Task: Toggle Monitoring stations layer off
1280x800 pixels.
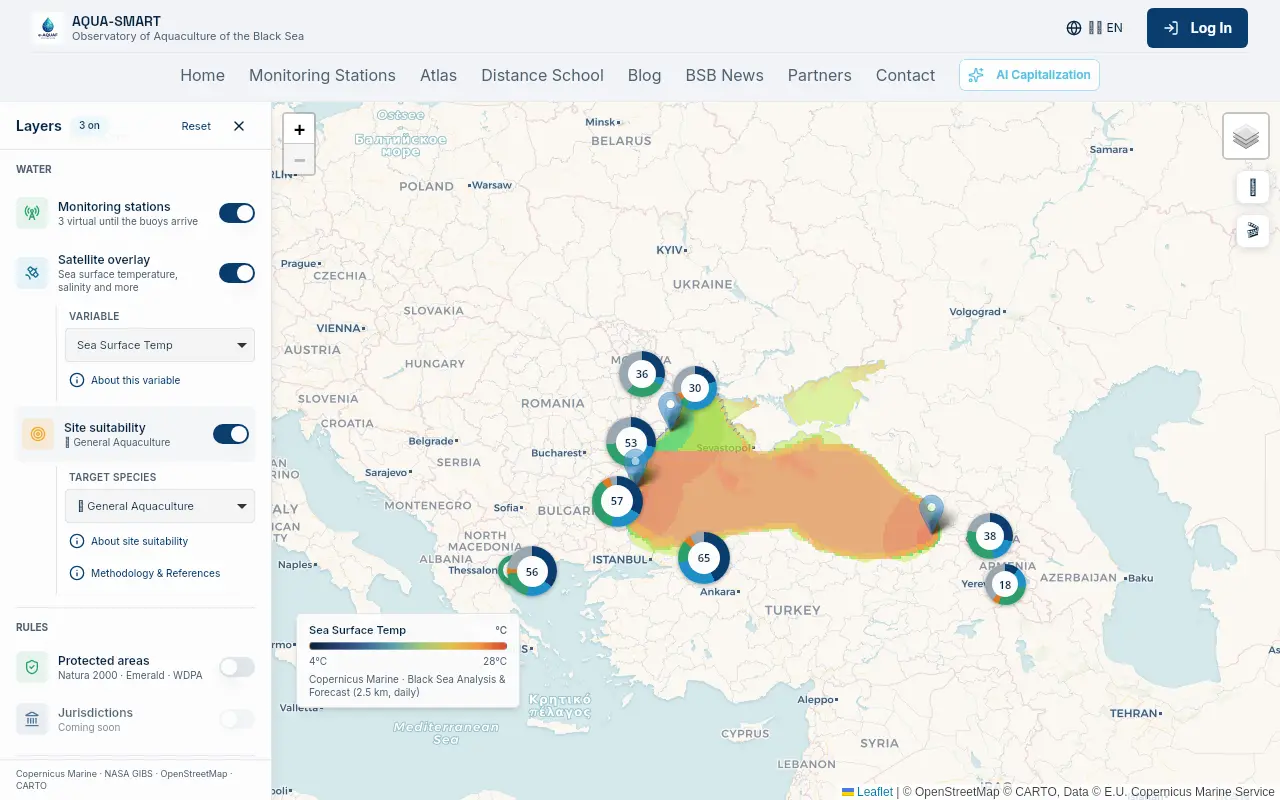Action: (237, 213)
